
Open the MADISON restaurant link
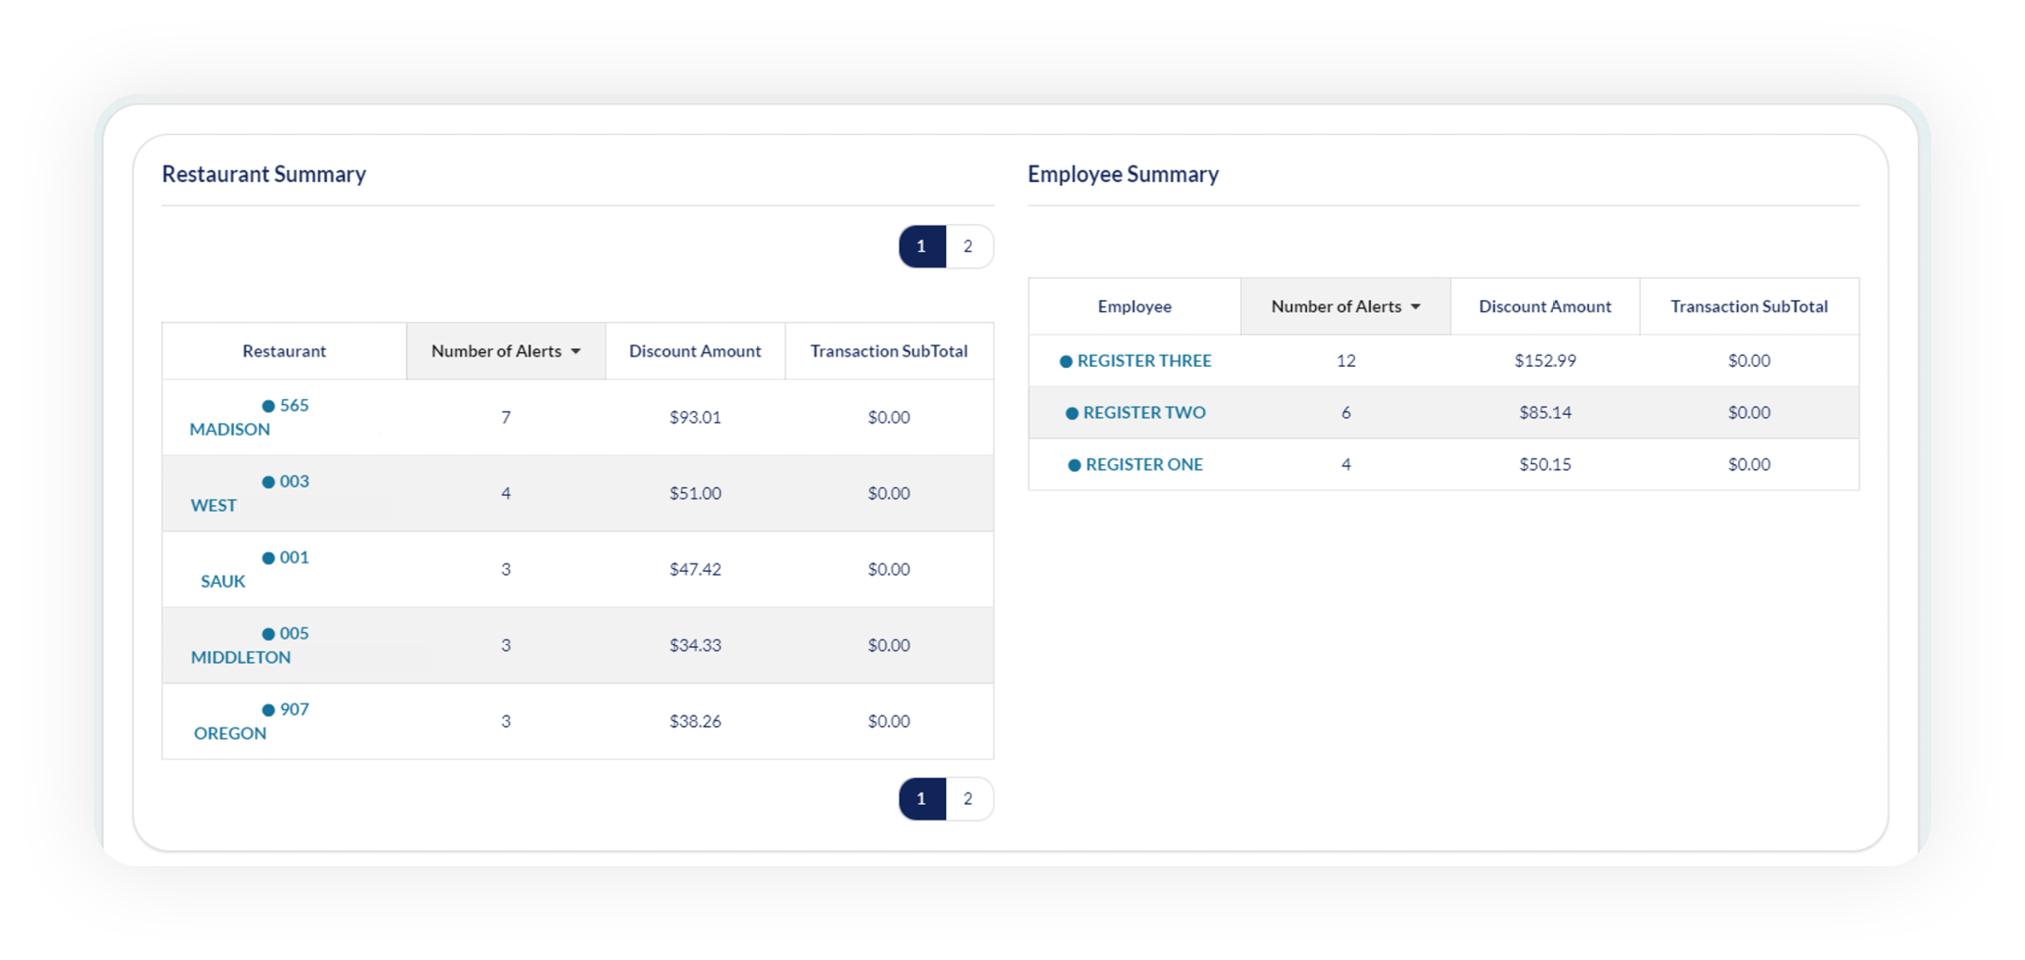click(230, 429)
